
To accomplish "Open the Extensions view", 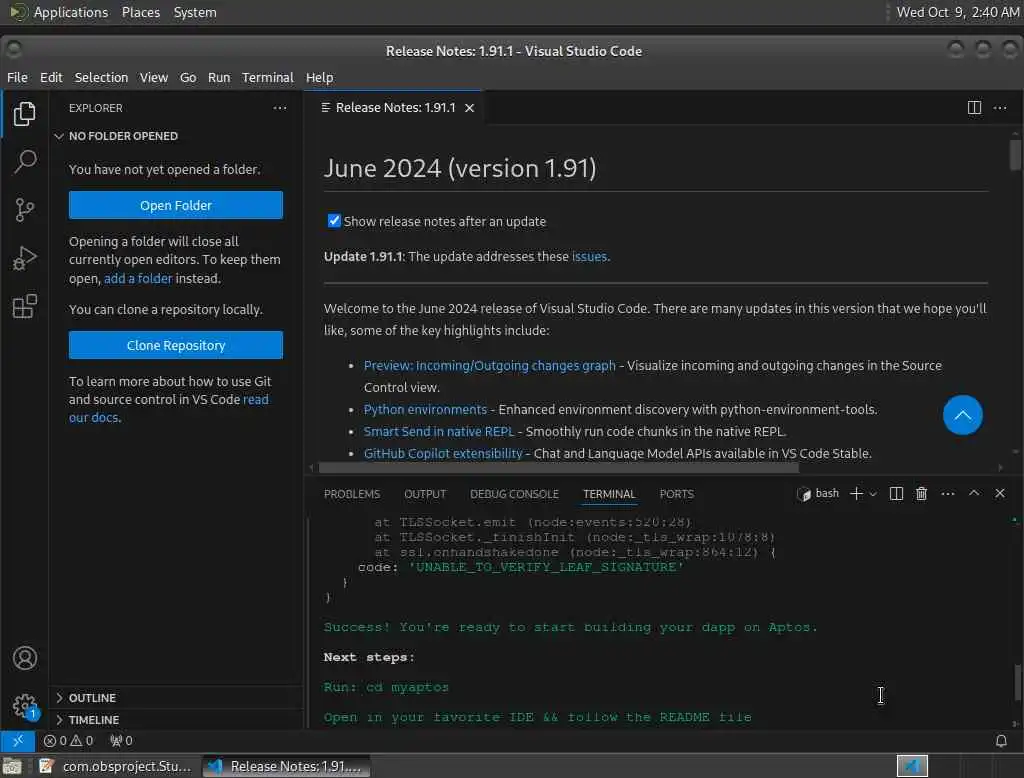I will pyautogui.click(x=24, y=306).
